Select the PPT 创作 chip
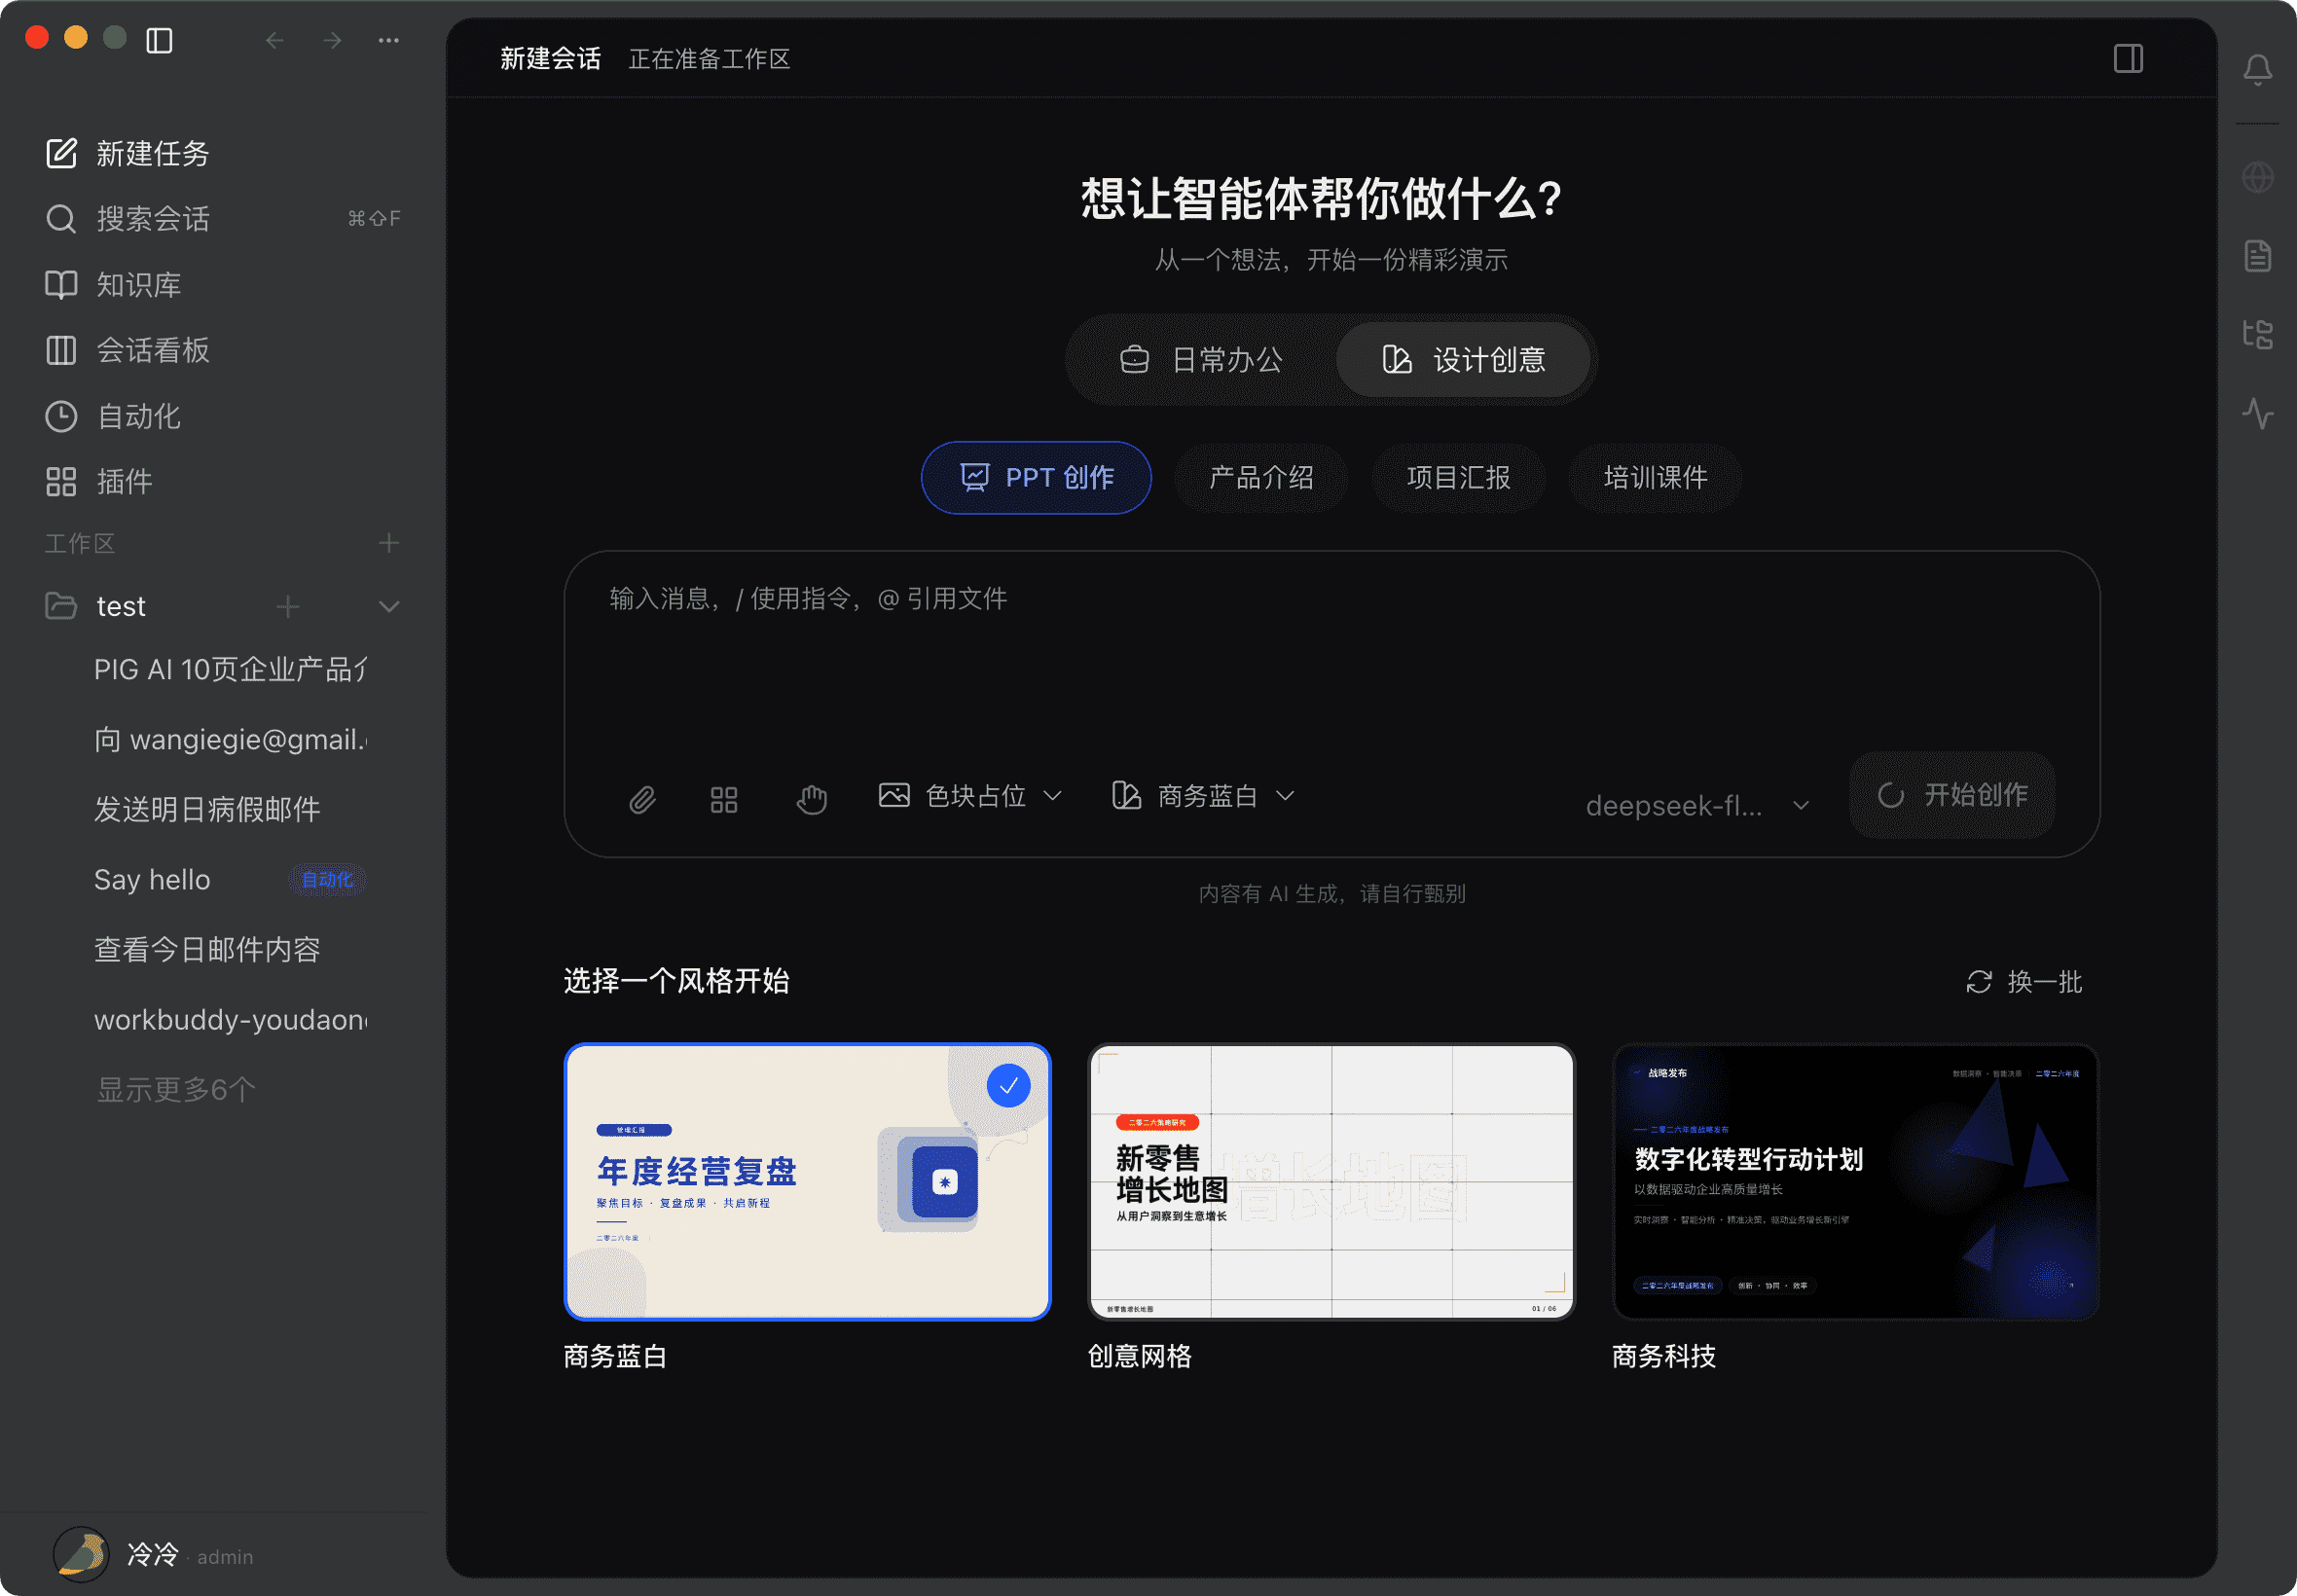The image size is (2297, 1596). pyautogui.click(x=1036, y=477)
